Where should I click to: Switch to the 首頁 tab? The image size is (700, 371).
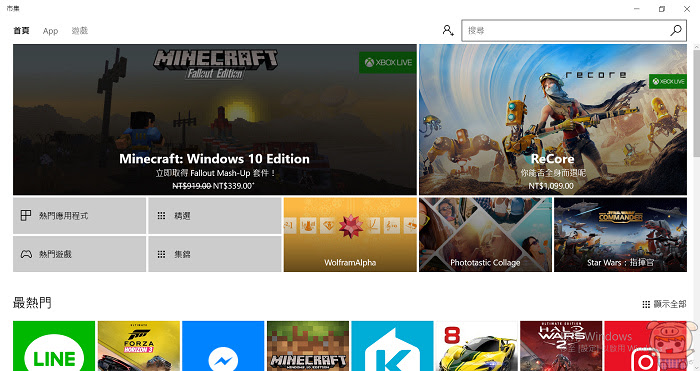pyautogui.click(x=21, y=30)
